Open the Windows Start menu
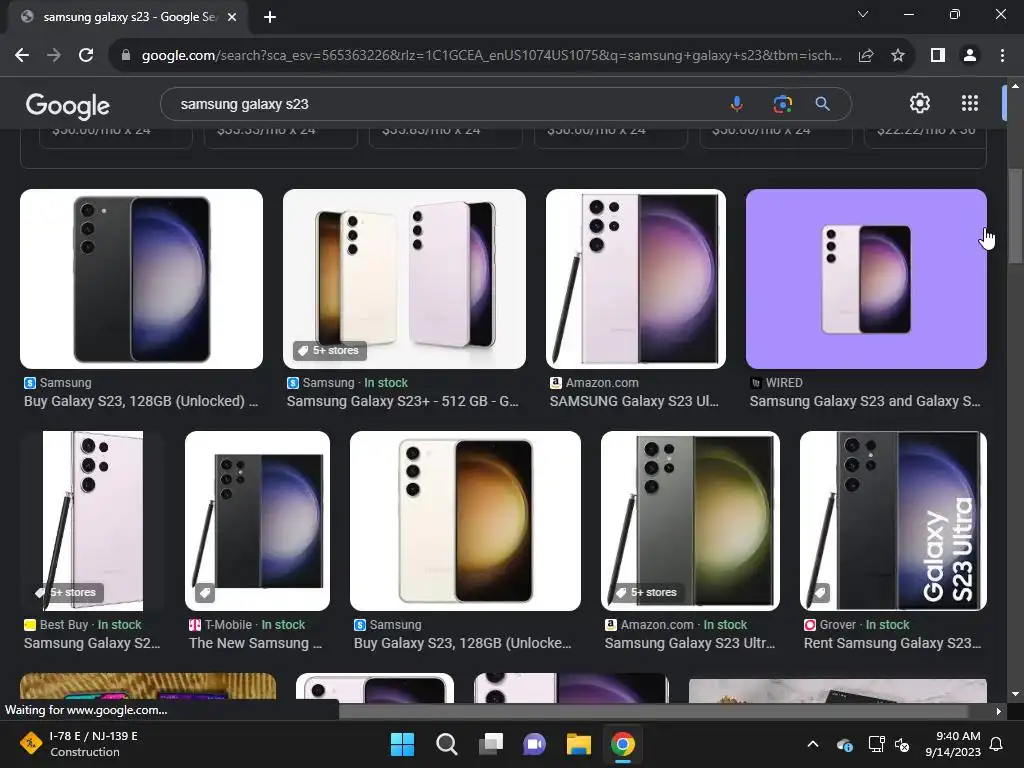 click(402, 744)
